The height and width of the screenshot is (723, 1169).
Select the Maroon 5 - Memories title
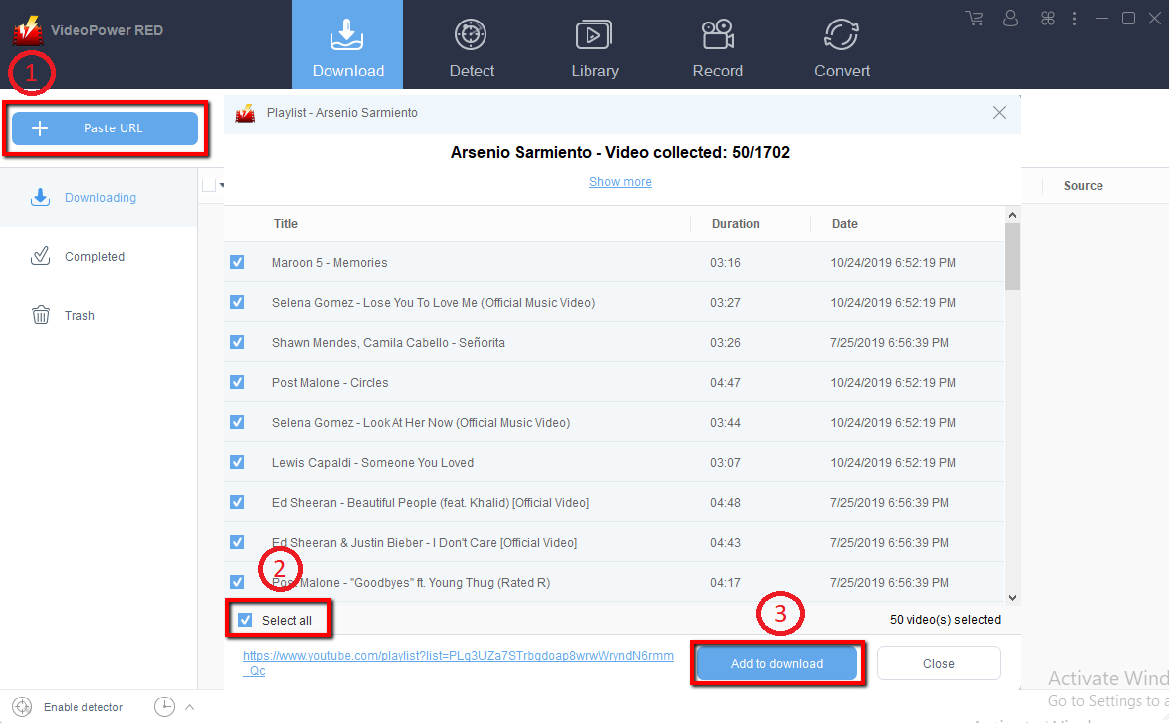330,262
